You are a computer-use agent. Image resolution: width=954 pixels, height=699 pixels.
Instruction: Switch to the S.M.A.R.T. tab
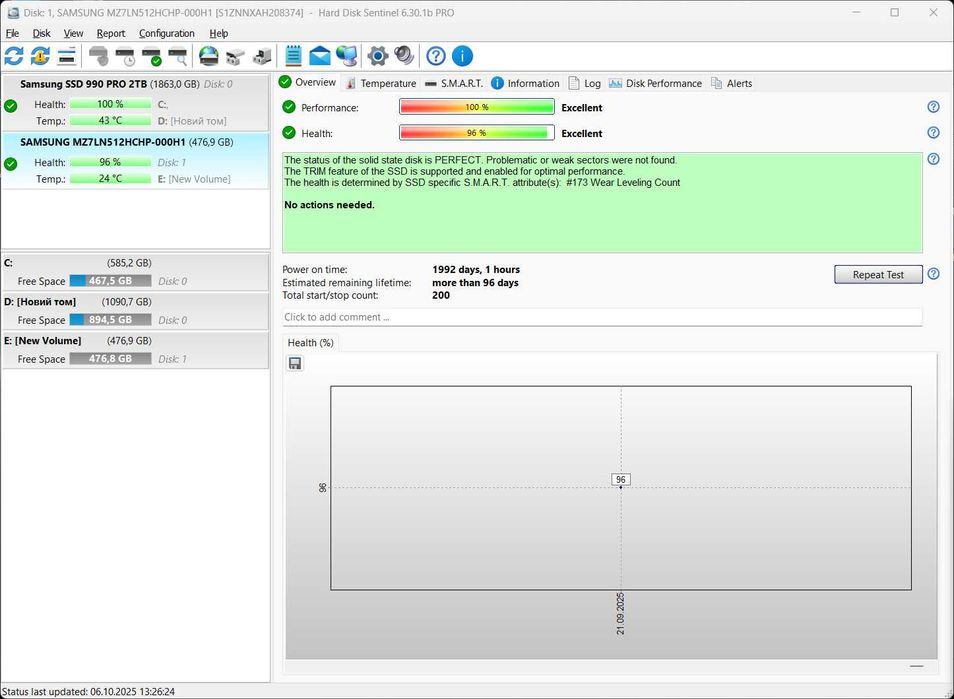click(x=454, y=83)
